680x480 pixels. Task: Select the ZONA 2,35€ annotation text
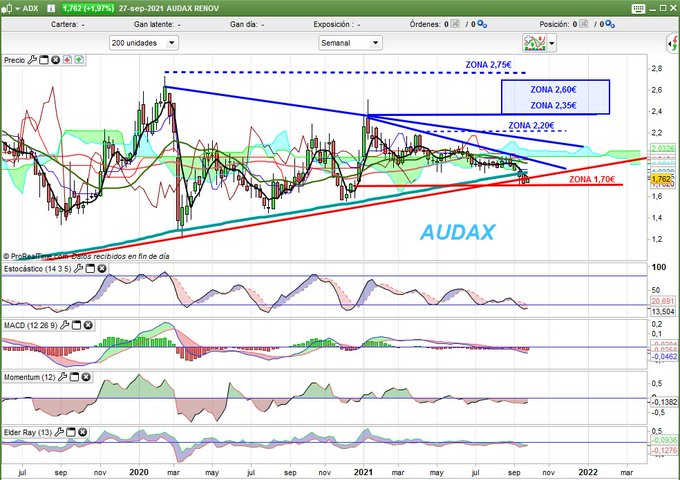553,105
